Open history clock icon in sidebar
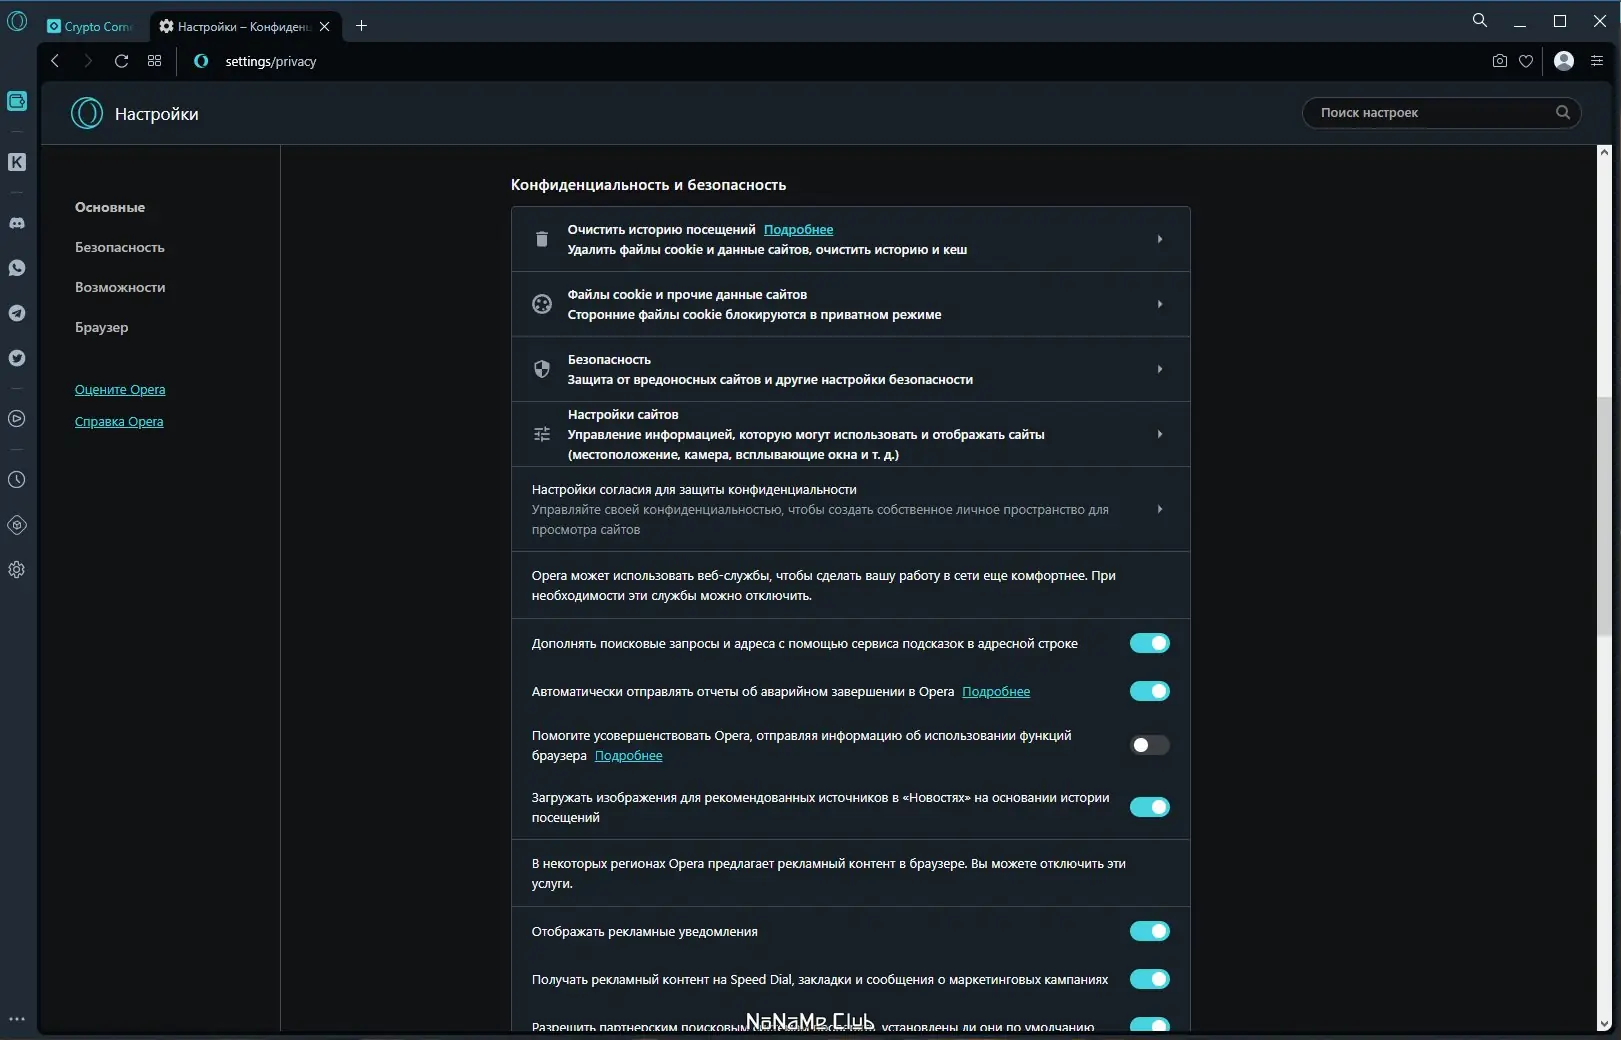Screen dimensions: 1621x1040 (x=17, y=480)
